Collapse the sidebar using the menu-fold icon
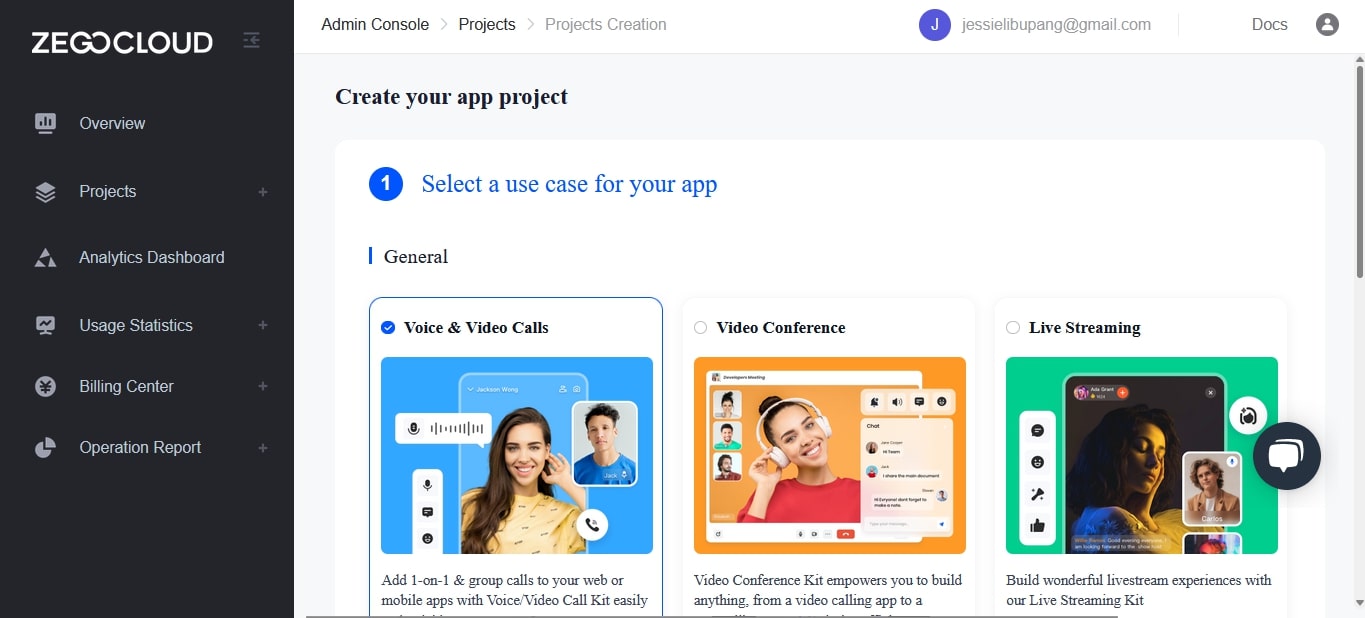Screen dimensions: 1365x618 point(252,40)
